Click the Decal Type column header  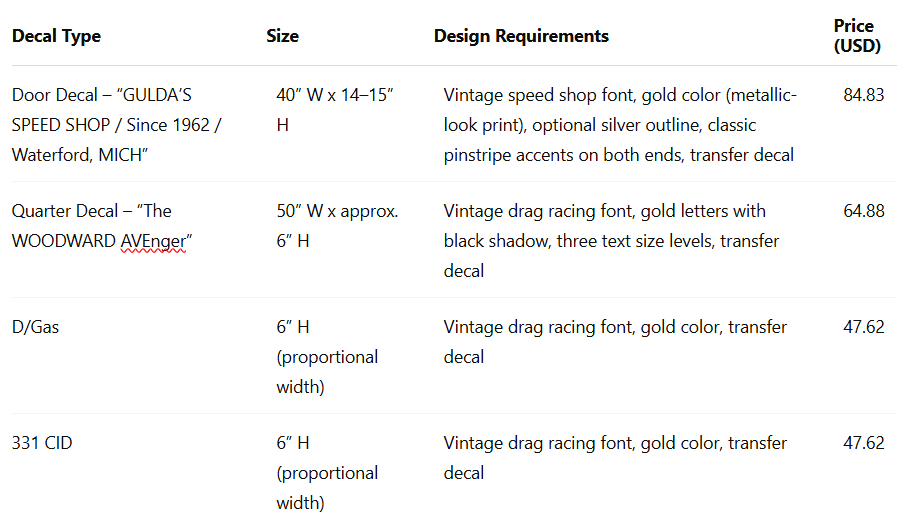[x=56, y=36]
